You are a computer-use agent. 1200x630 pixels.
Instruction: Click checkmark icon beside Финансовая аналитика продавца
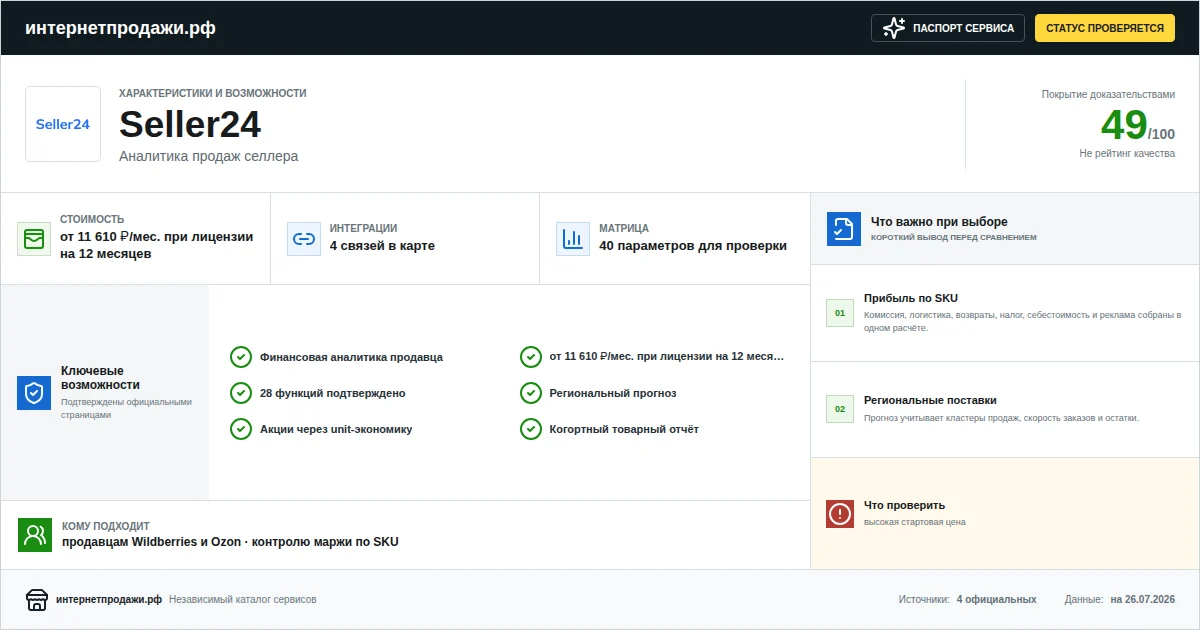[241, 357]
